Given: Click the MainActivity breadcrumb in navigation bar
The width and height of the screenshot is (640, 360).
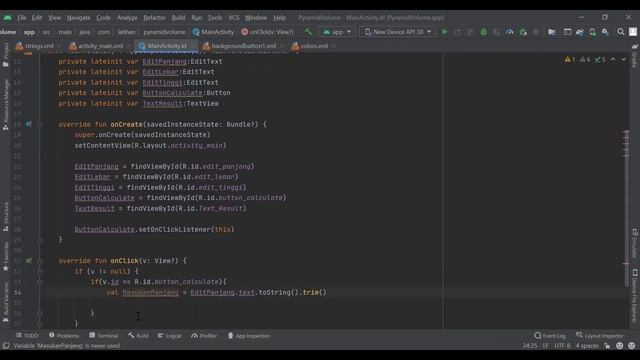Looking at the screenshot, I should click(x=213, y=32).
